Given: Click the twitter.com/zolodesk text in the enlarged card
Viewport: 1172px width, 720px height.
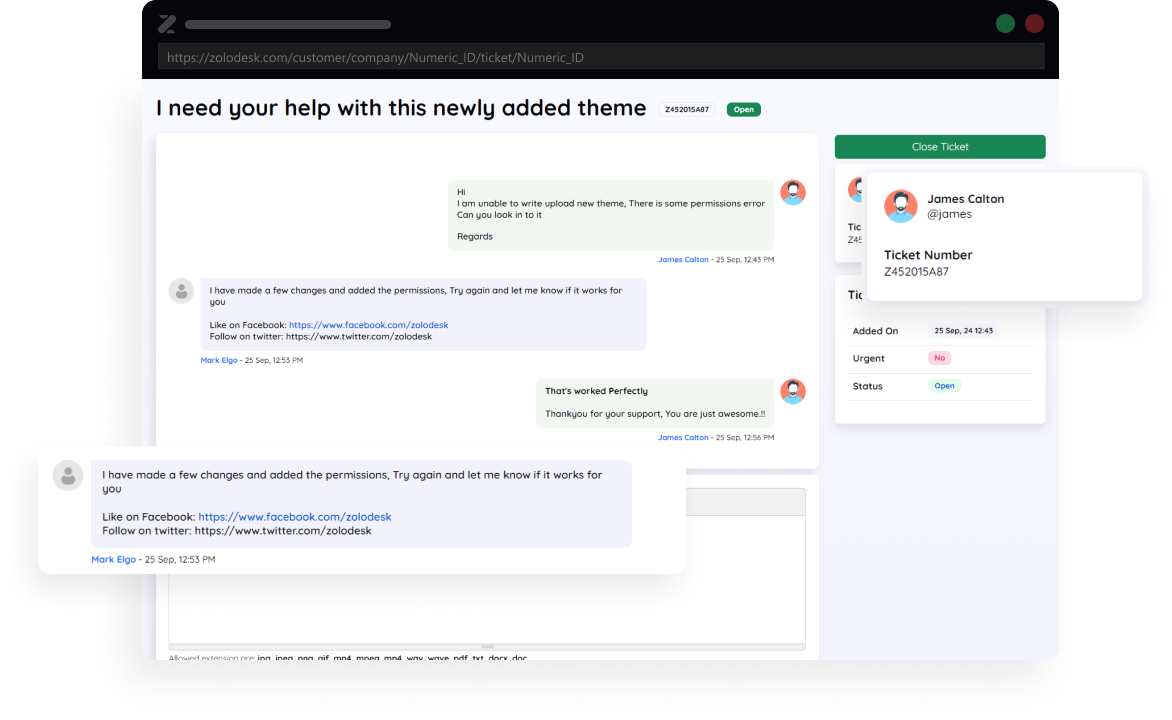Looking at the screenshot, I should [283, 531].
